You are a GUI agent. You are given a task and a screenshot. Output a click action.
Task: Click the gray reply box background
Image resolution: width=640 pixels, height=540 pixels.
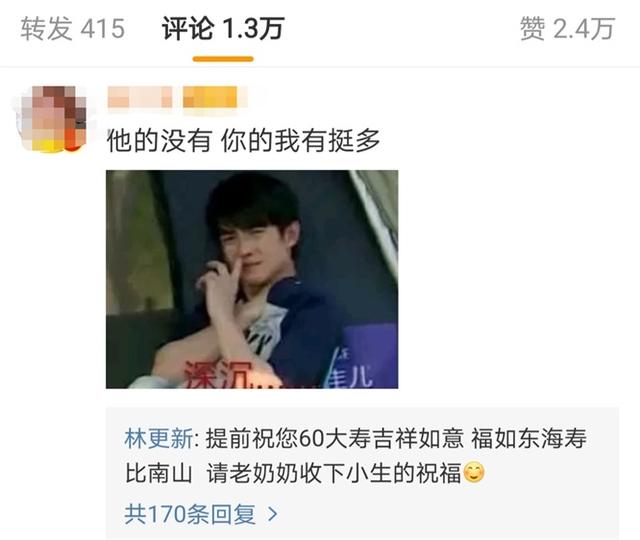[x=362, y=473]
